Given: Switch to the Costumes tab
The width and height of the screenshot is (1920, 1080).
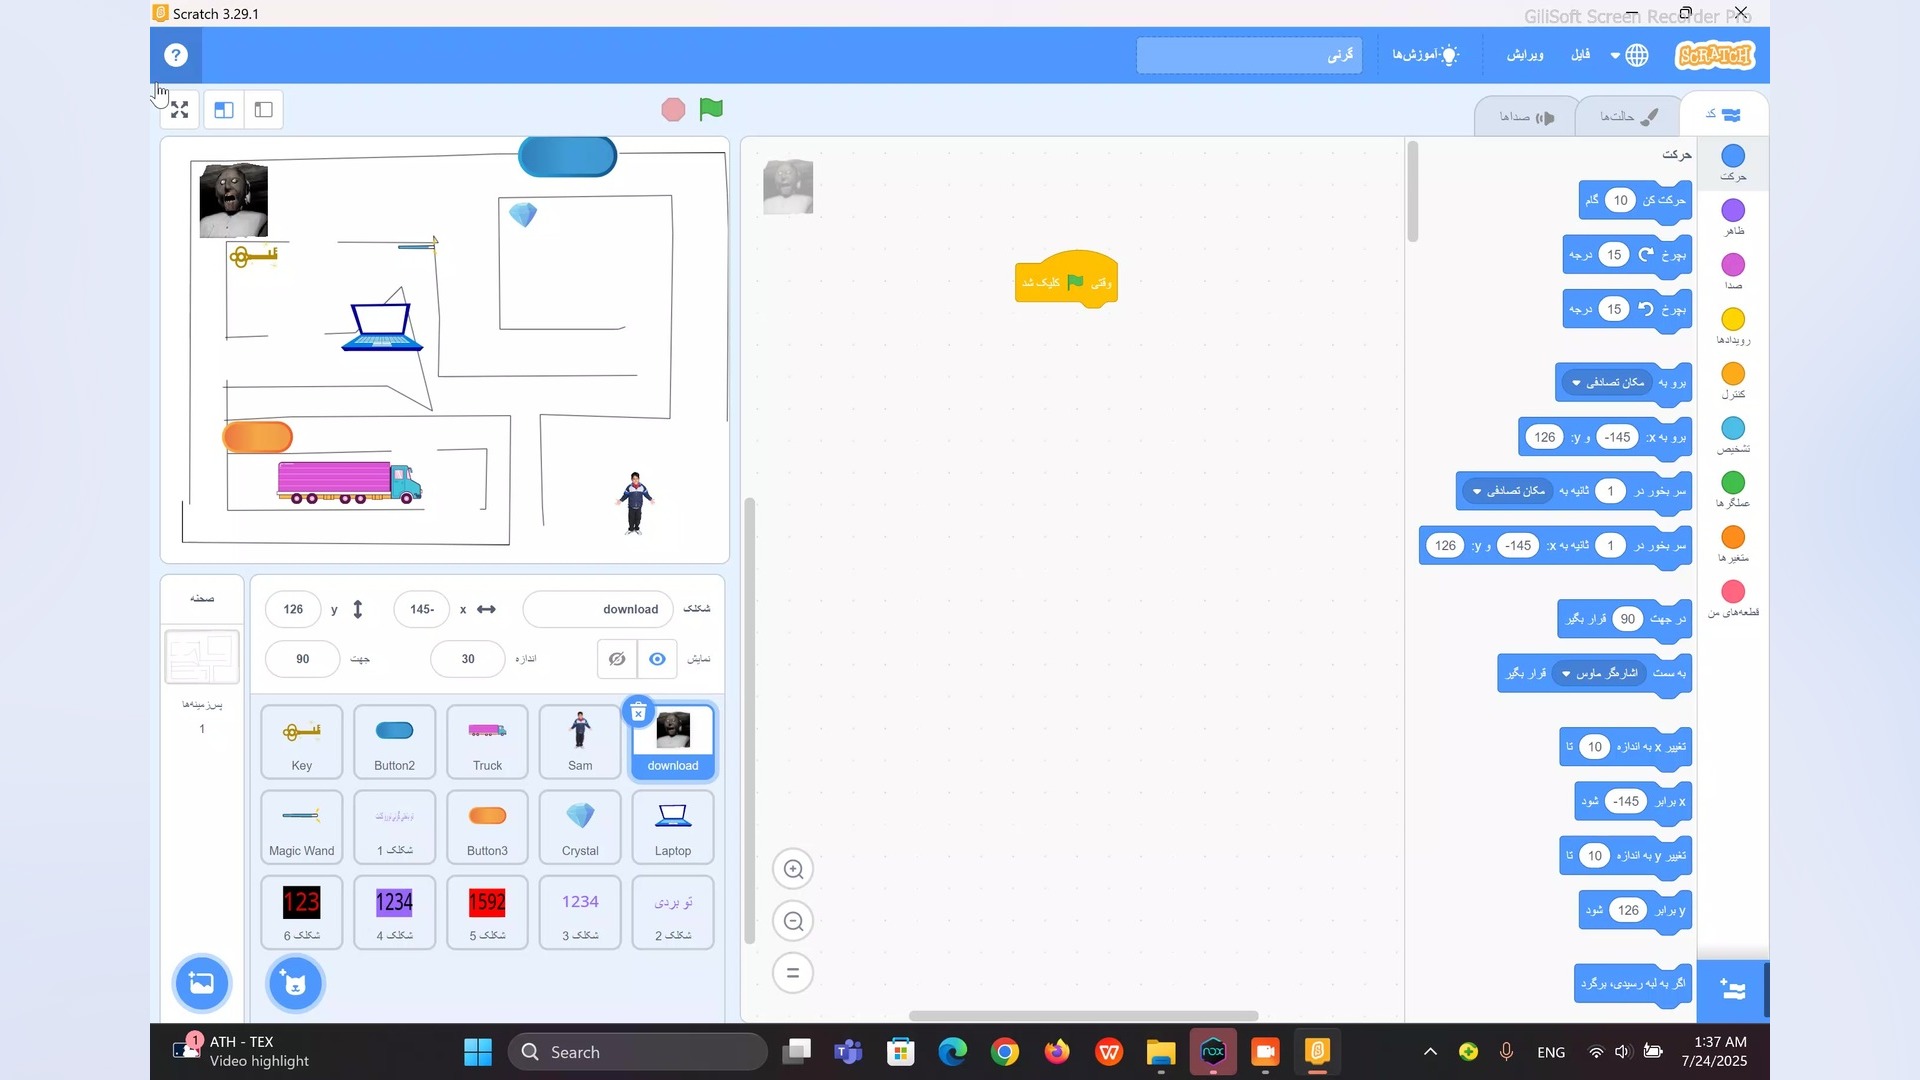Looking at the screenshot, I should pyautogui.click(x=1628, y=117).
